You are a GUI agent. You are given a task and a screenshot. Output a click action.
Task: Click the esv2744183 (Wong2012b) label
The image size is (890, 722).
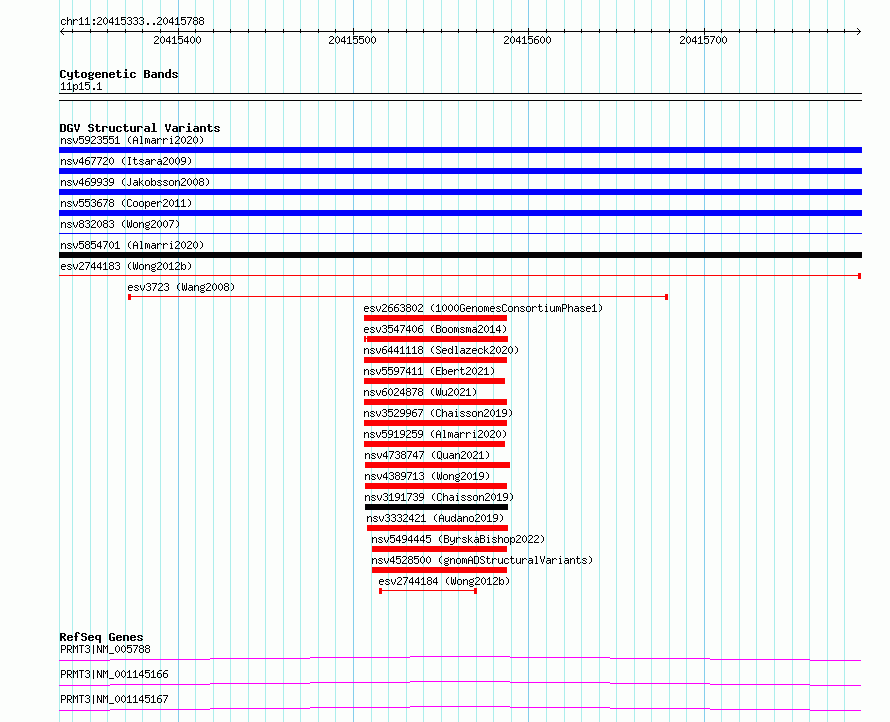point(126,266)
